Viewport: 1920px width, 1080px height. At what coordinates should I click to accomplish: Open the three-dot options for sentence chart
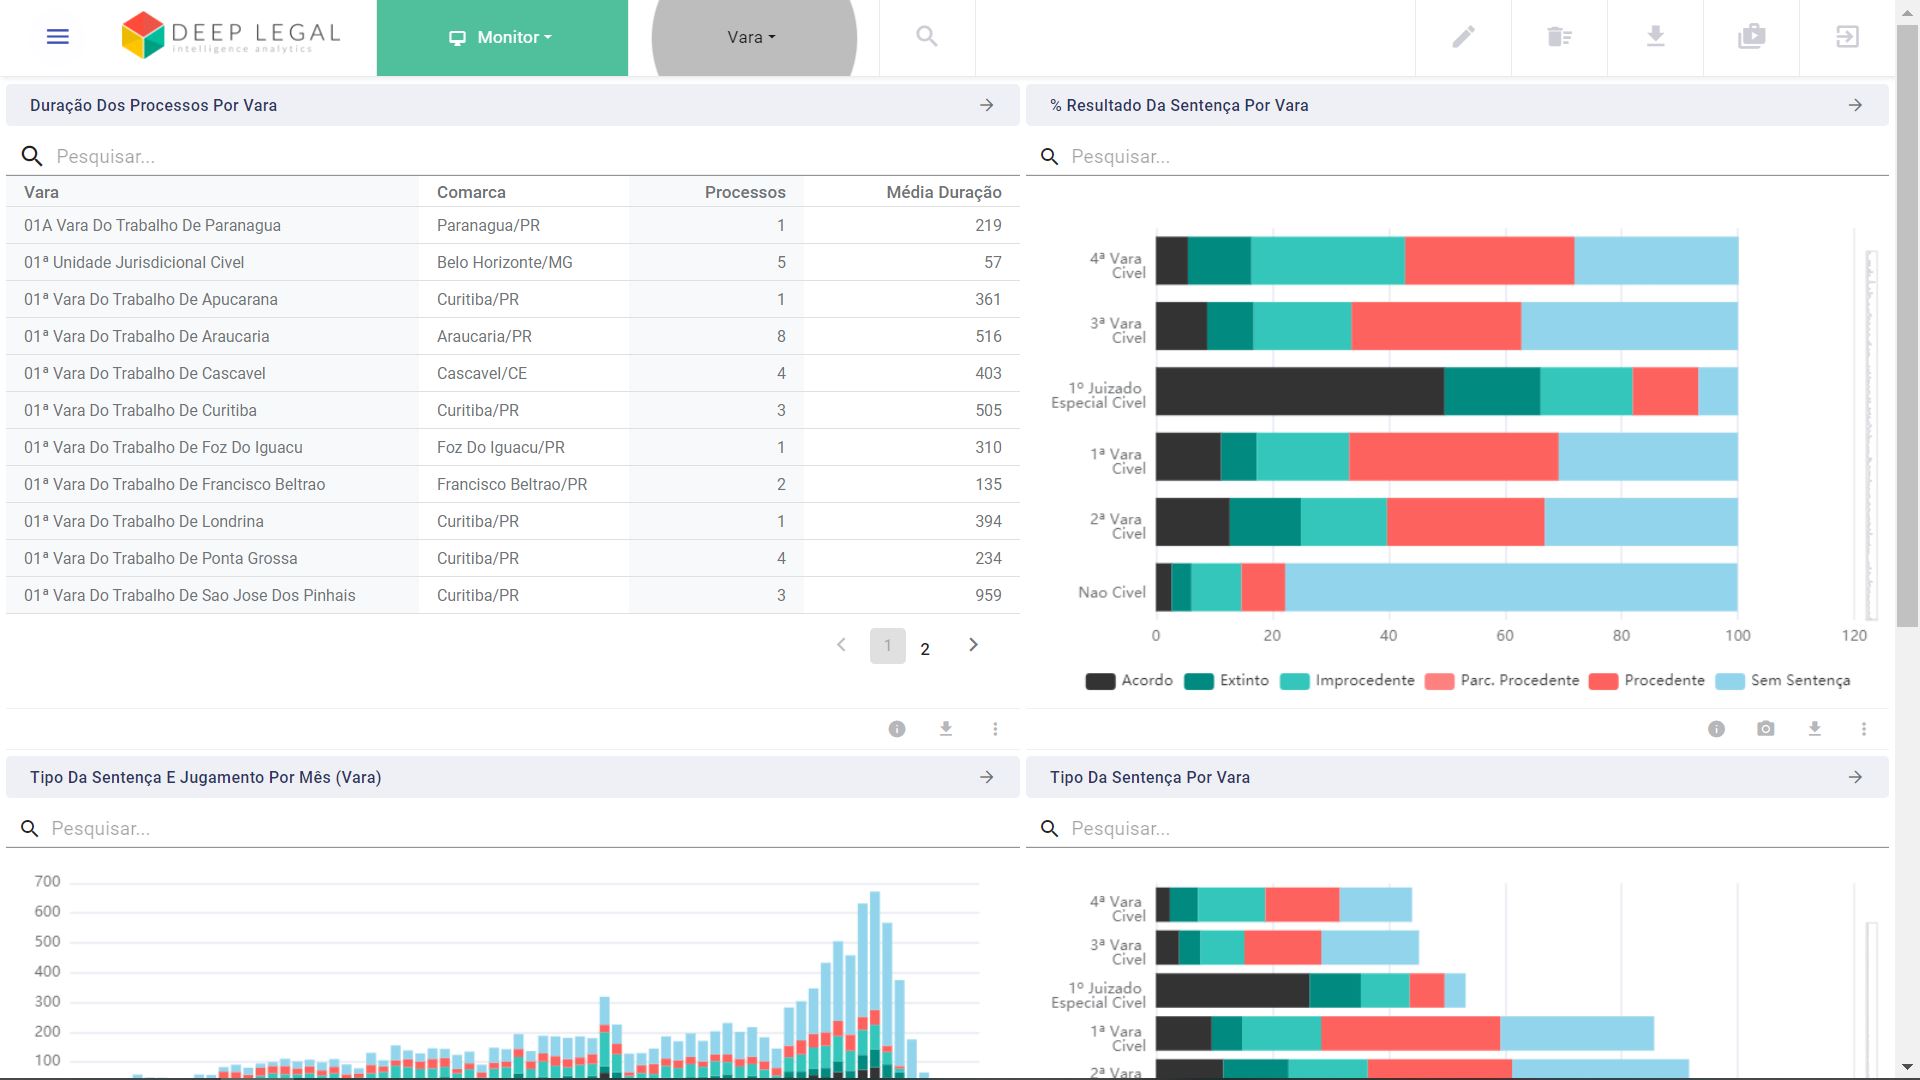click(1863, 729)
